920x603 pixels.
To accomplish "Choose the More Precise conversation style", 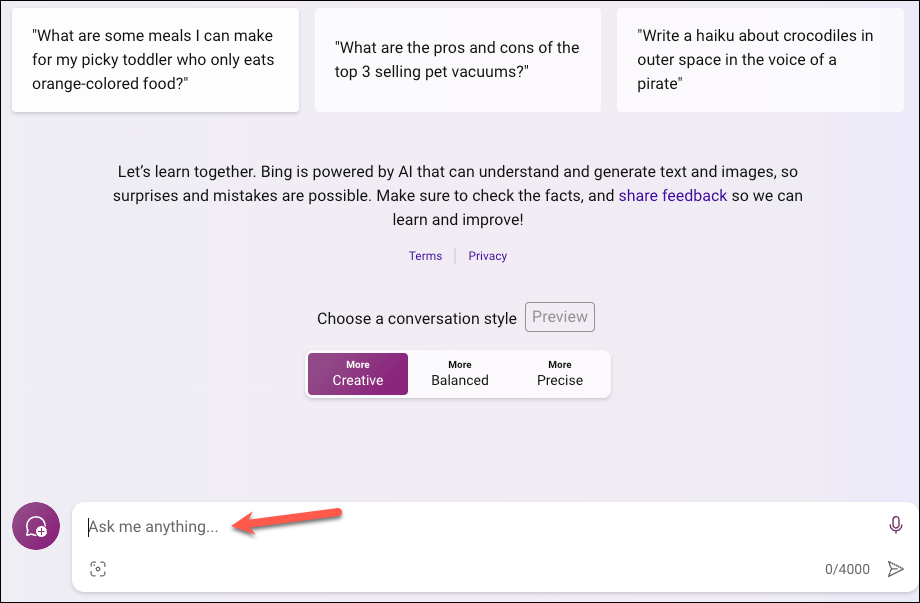I will [560, 374].
